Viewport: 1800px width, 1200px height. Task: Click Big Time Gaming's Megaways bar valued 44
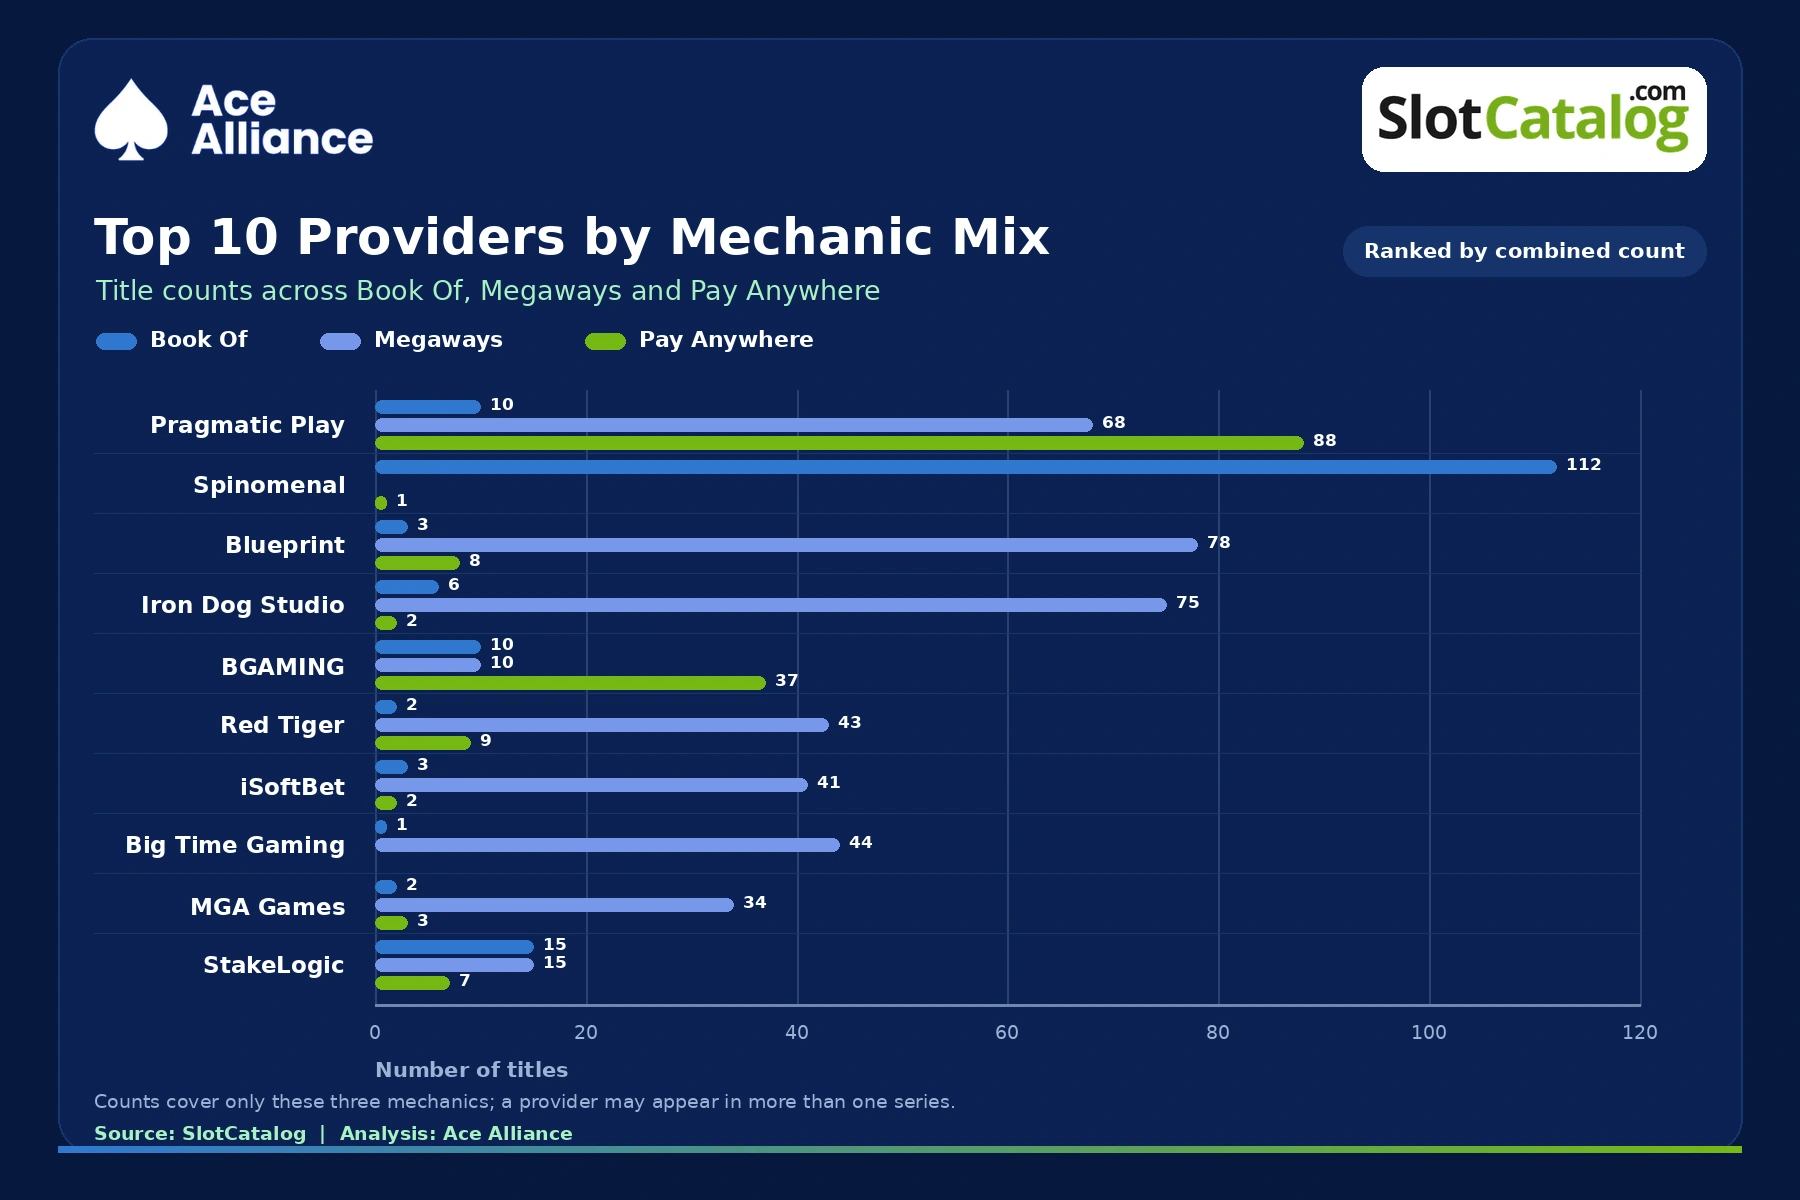pyautogui.click(x=607, y=845)
